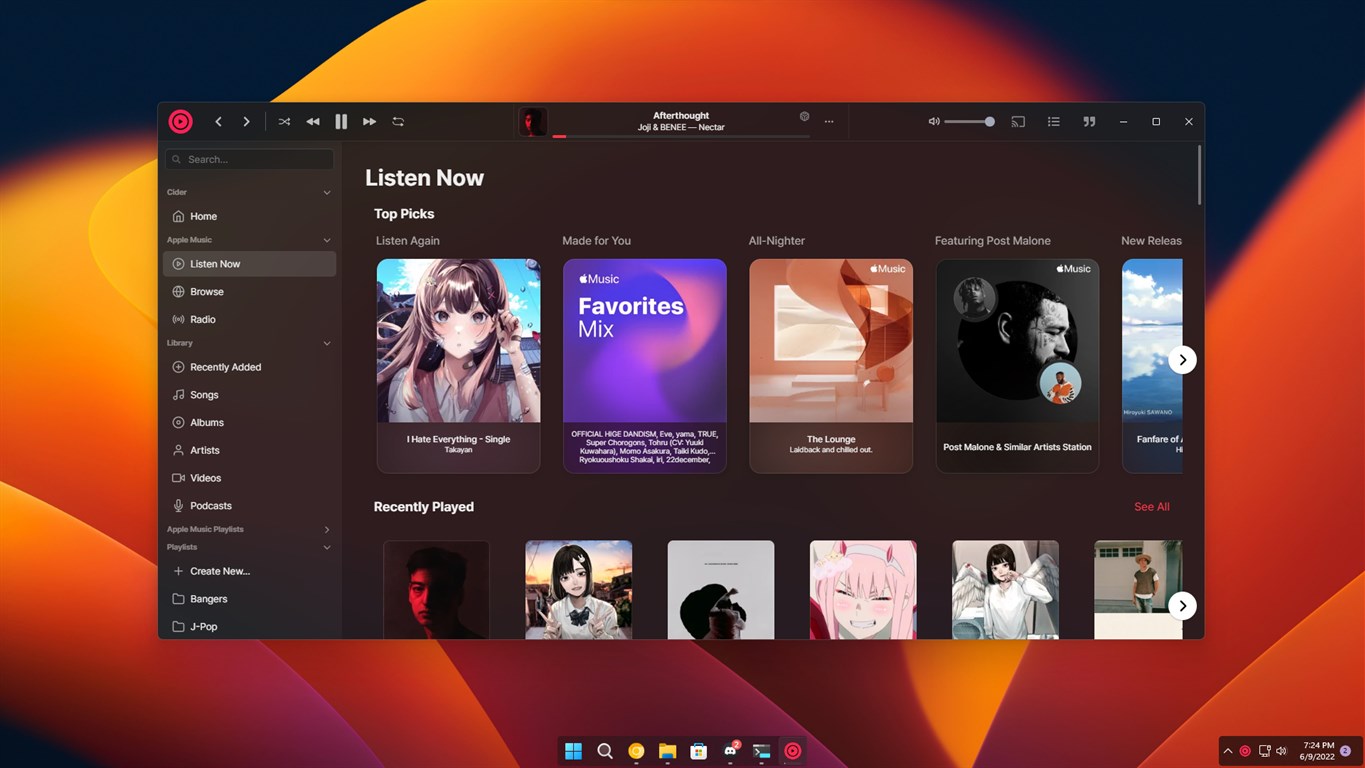Viewport: 1365px width, 768px height.
Task: Open Browse in the sidebar
Action: coord(207,292)
